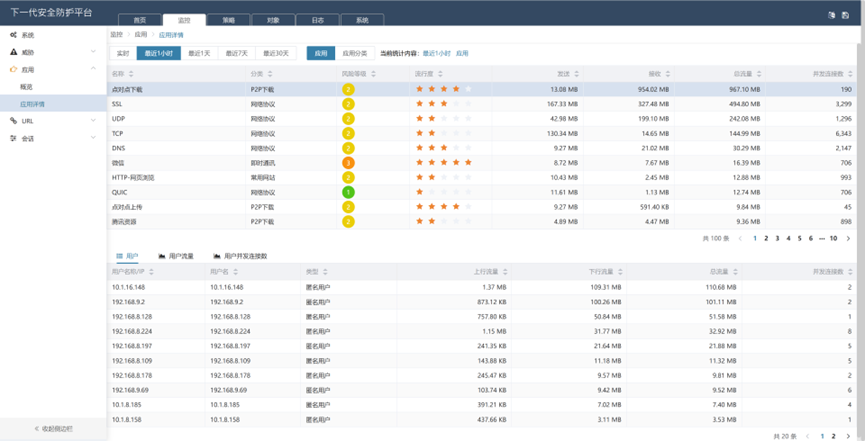Sort the application table by 发送
The width and height of the screenshot is (865, 441).
pos(576,74)
